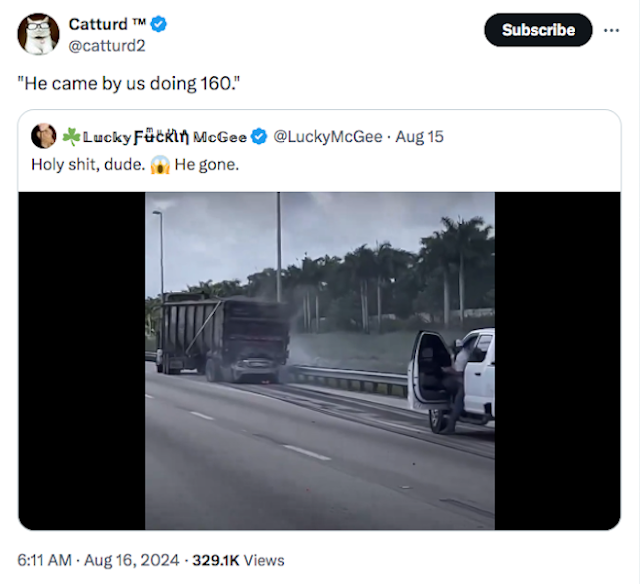Open Catturd's profile avatar
The image size is (640, 584).
[38, 34]
